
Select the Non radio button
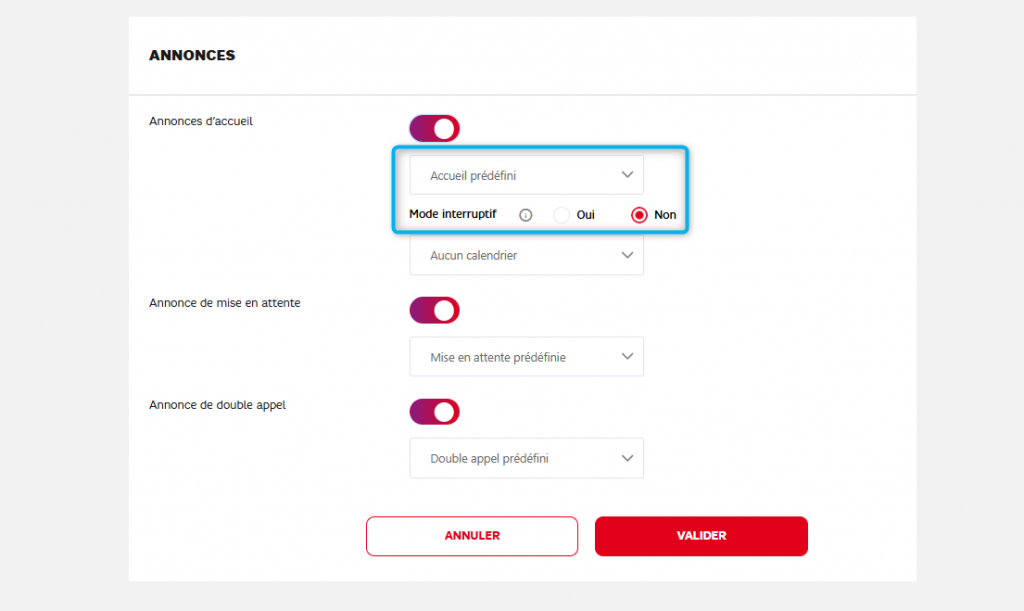pyautogui.click(x=640, y=215)
